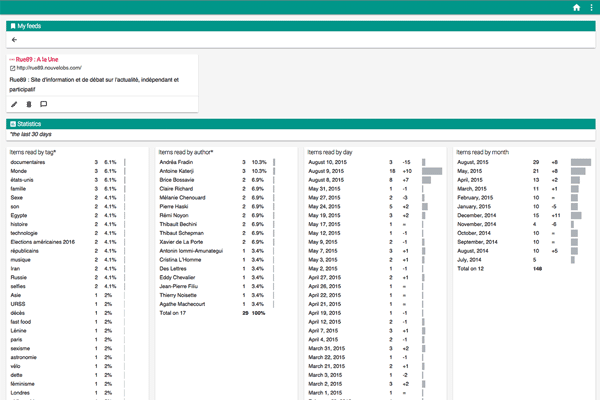Edit the Rue89 feed with pencil icon
This screenshot has height=400, width=600.
pos(14,104)
